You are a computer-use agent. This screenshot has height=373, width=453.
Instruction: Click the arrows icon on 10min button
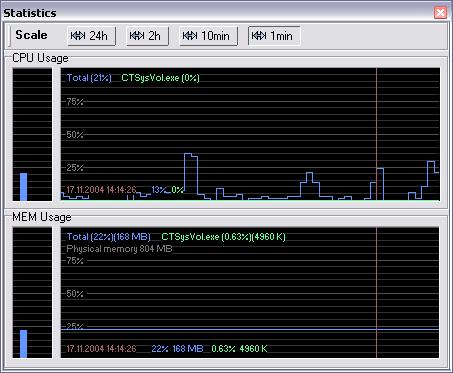[x=190, y=36]
